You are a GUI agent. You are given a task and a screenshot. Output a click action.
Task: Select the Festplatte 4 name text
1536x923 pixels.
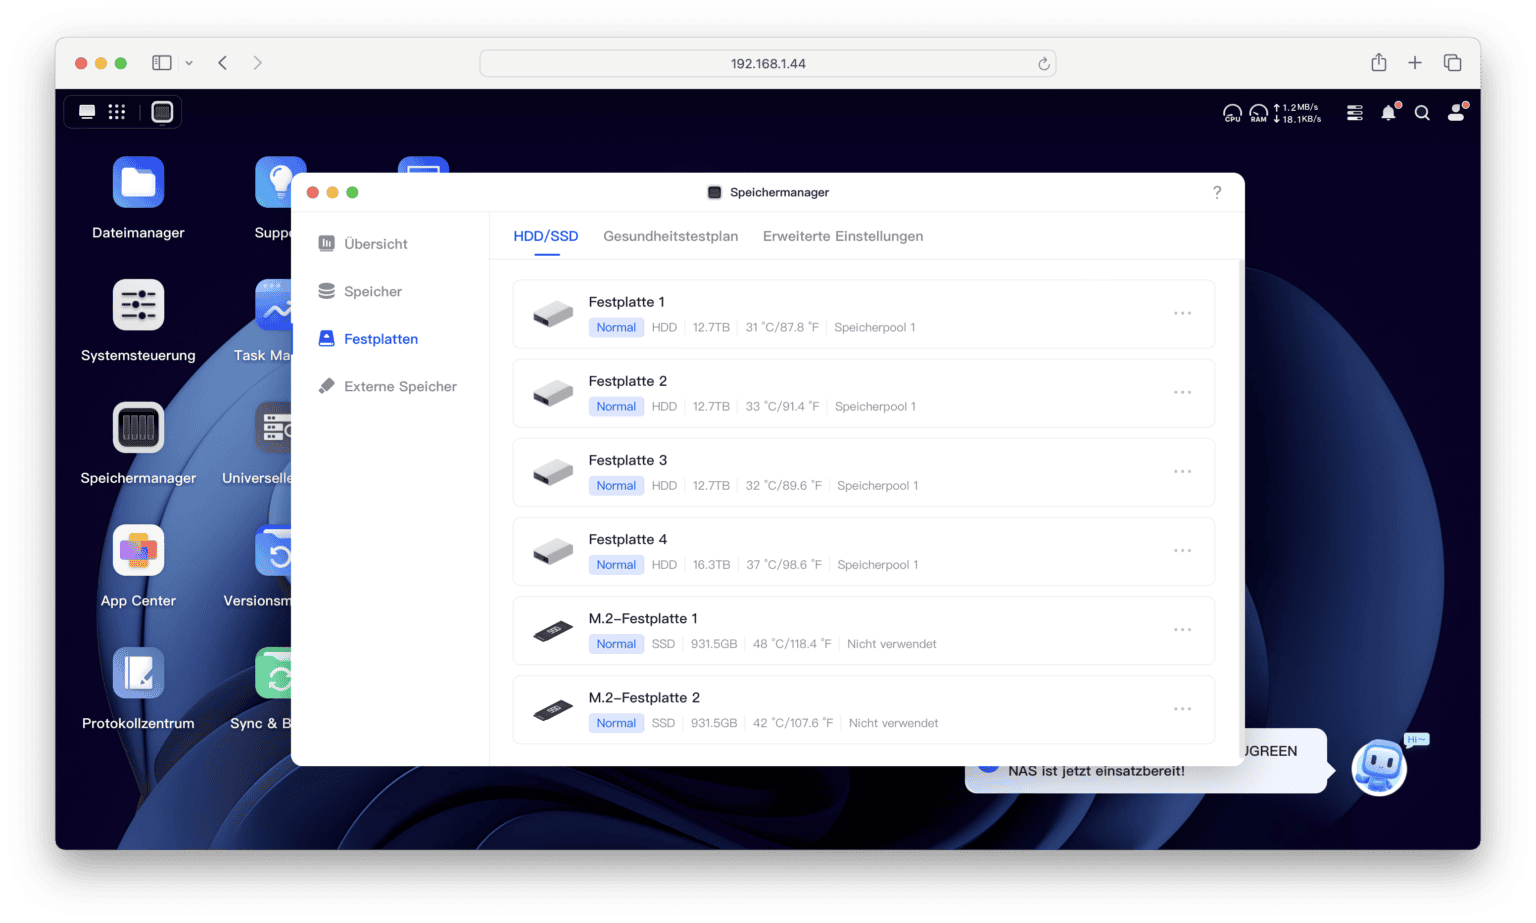coord(628,539)
